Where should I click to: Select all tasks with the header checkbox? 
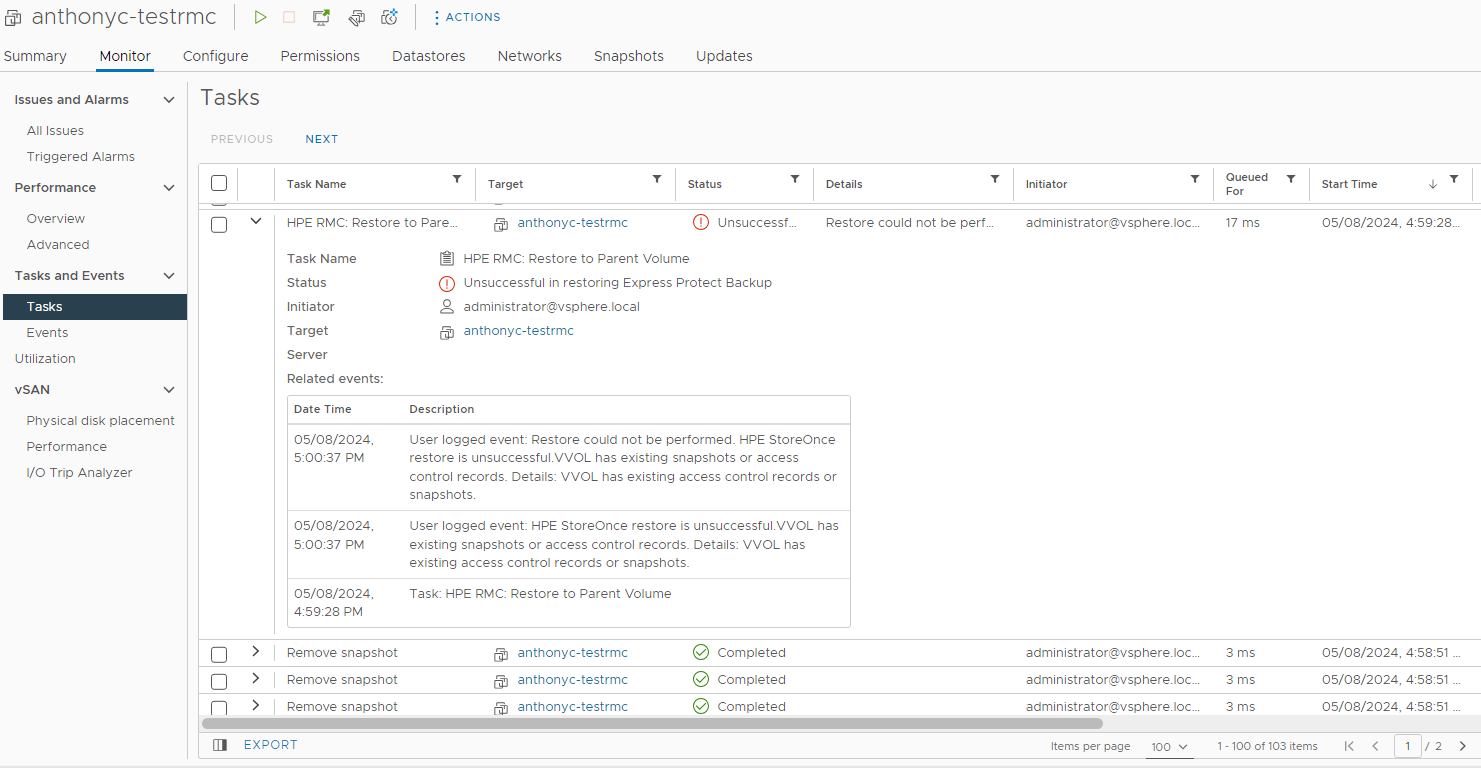click(x=219, y=183)
